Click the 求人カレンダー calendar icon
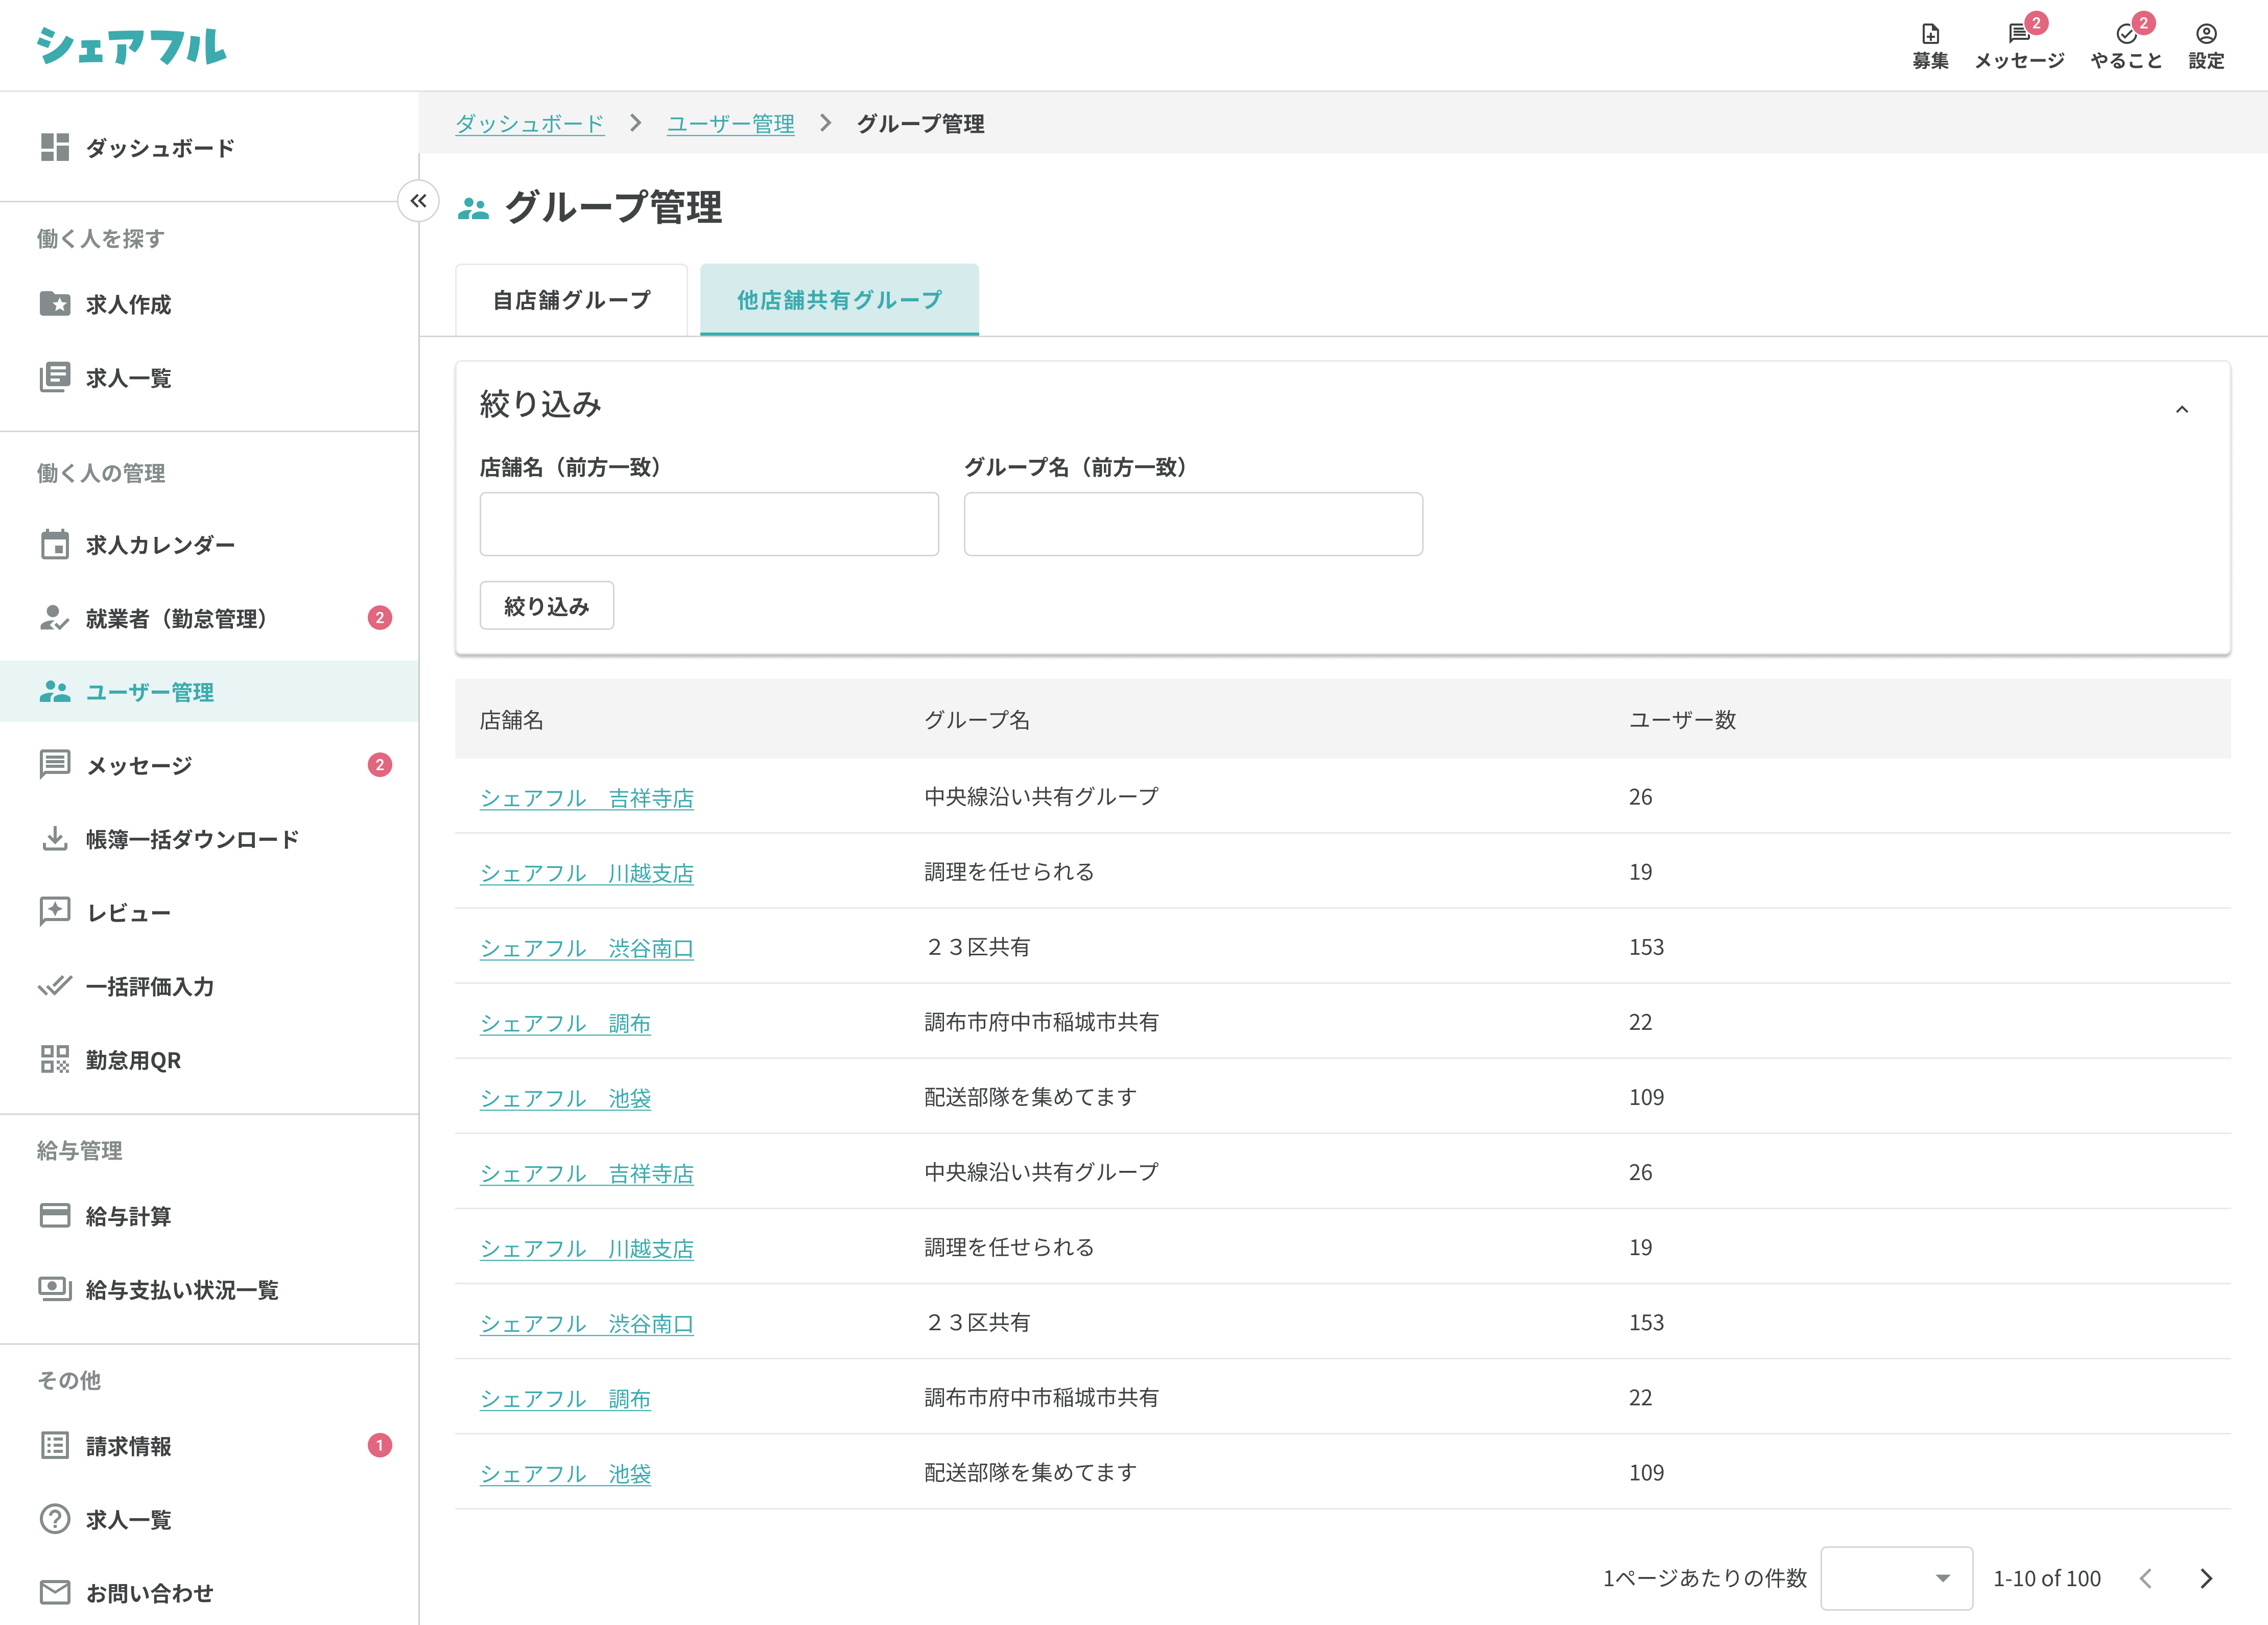The image size is (2268, 1625). (x=55, y=544)
